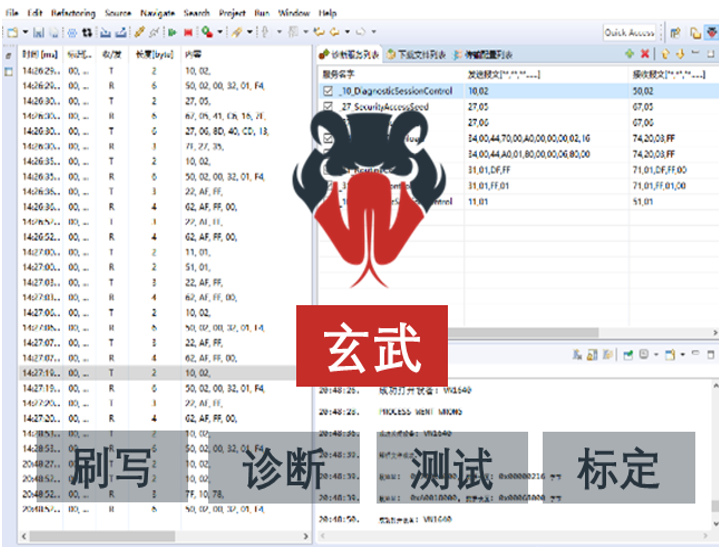Click the blue circular toolbar icon

click(x=72, y=32)
